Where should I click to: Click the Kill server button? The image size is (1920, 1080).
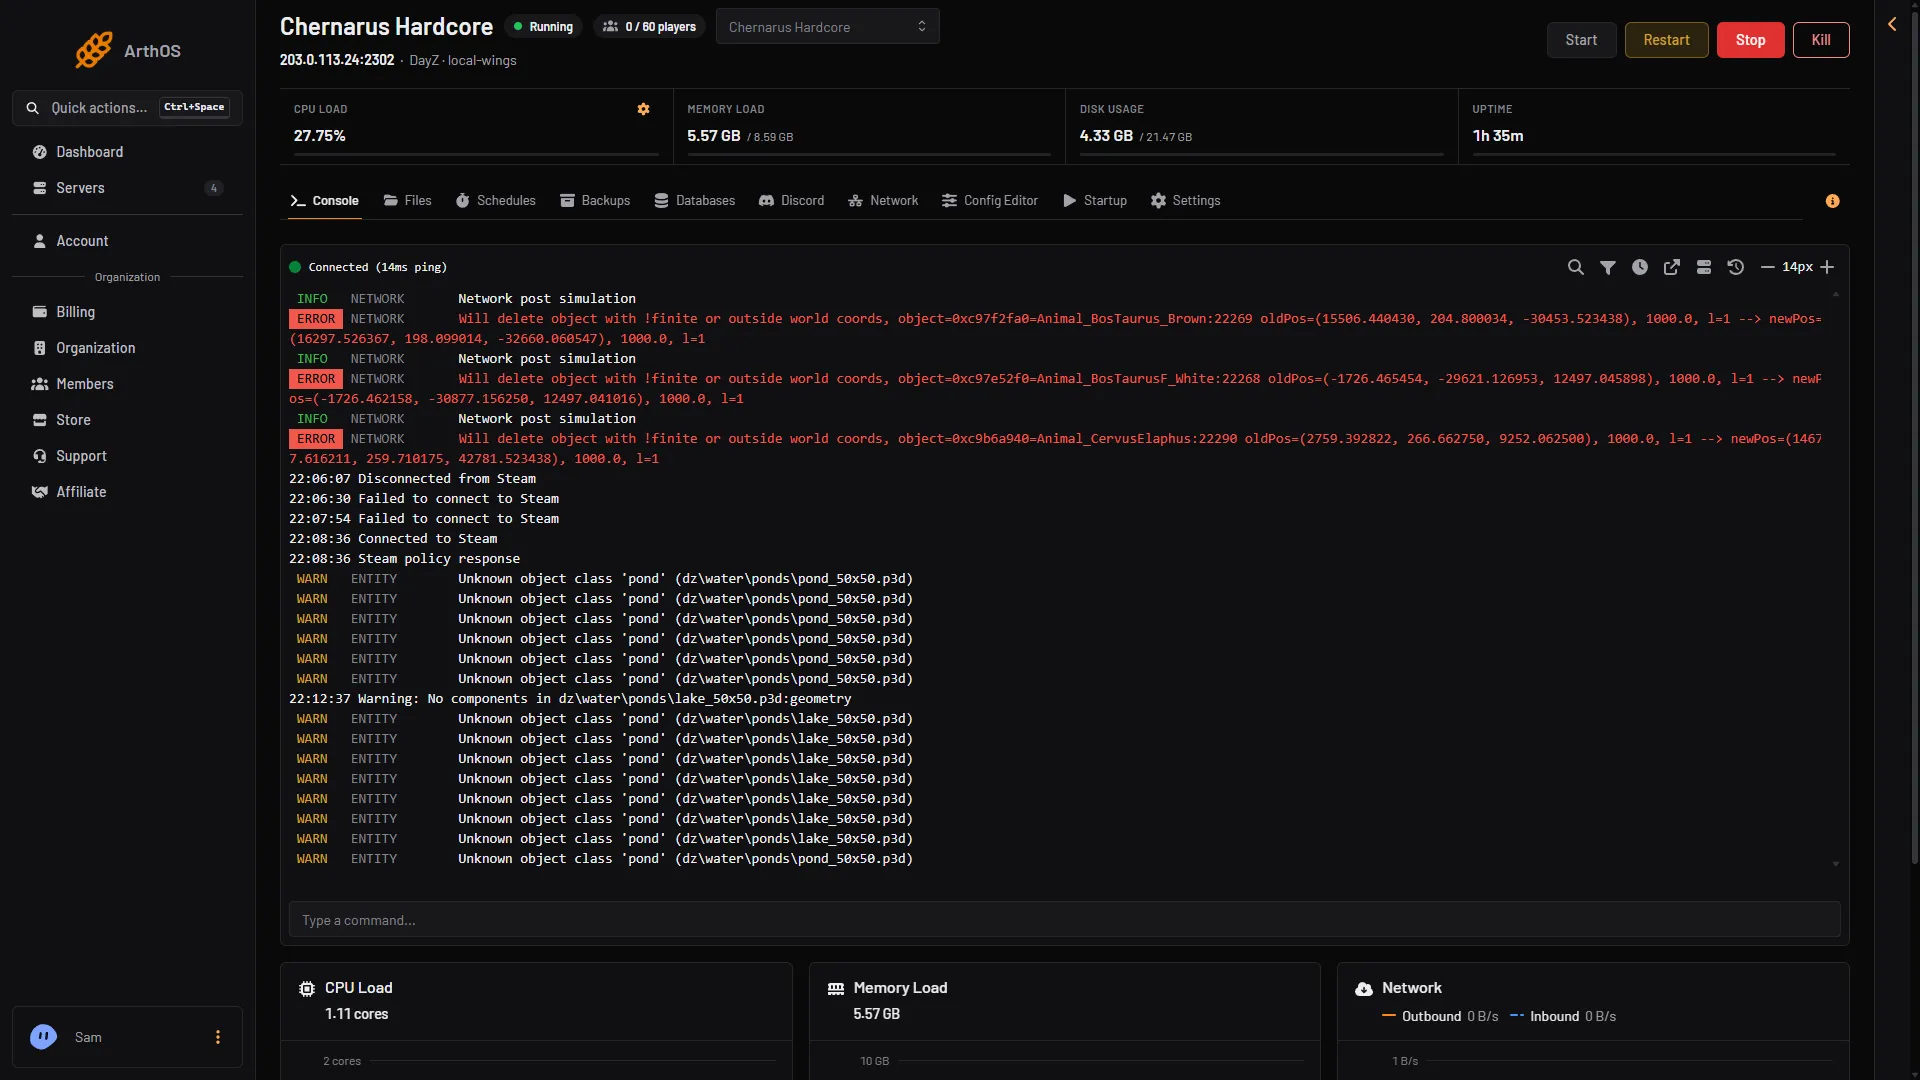pos(1821,40)
